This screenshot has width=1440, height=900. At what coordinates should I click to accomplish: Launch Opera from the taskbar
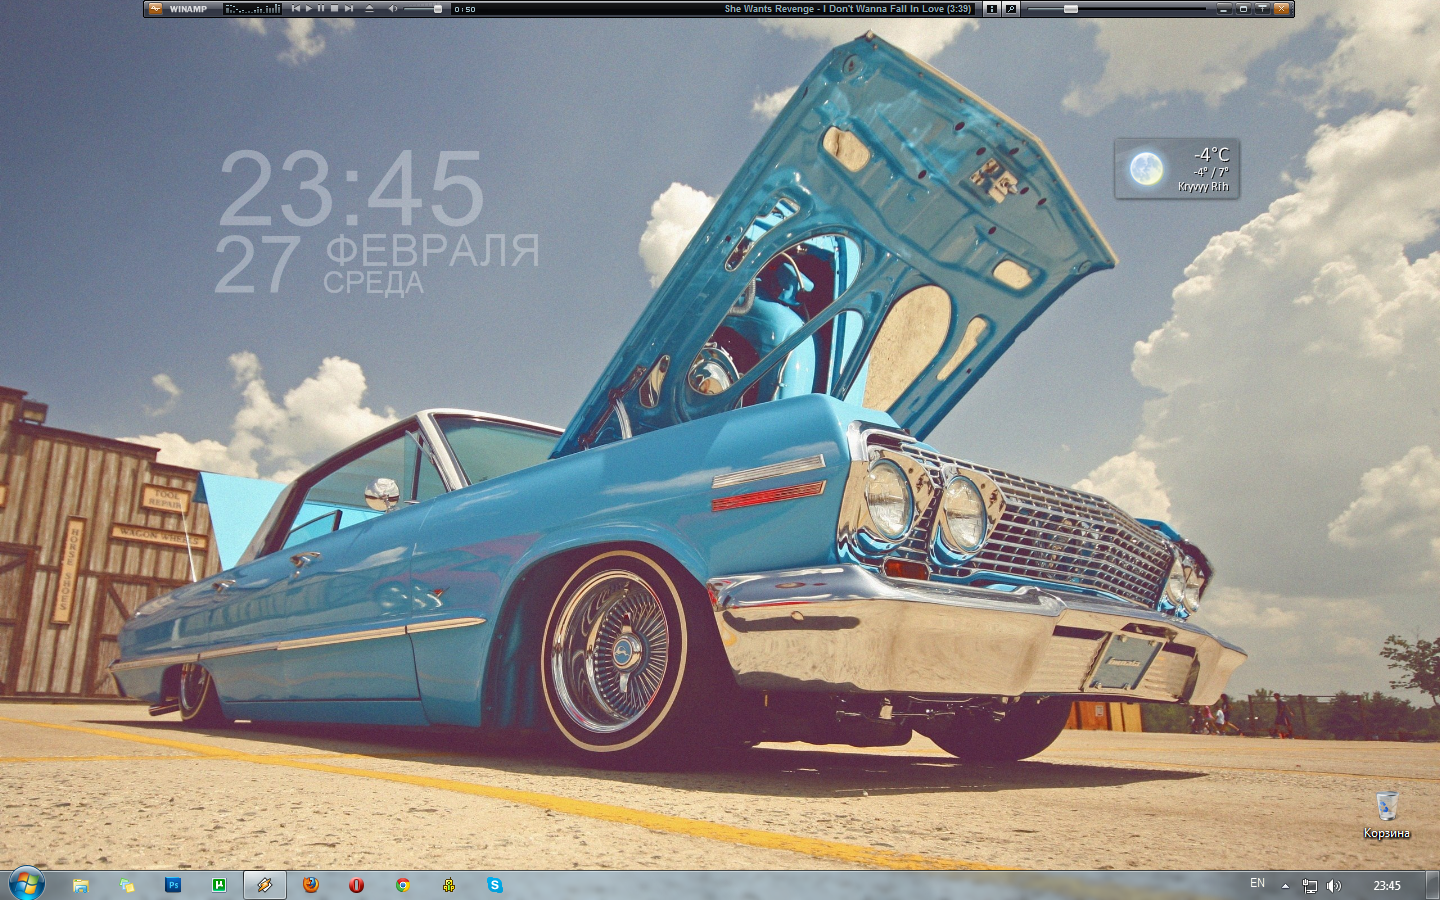[357, 885]
